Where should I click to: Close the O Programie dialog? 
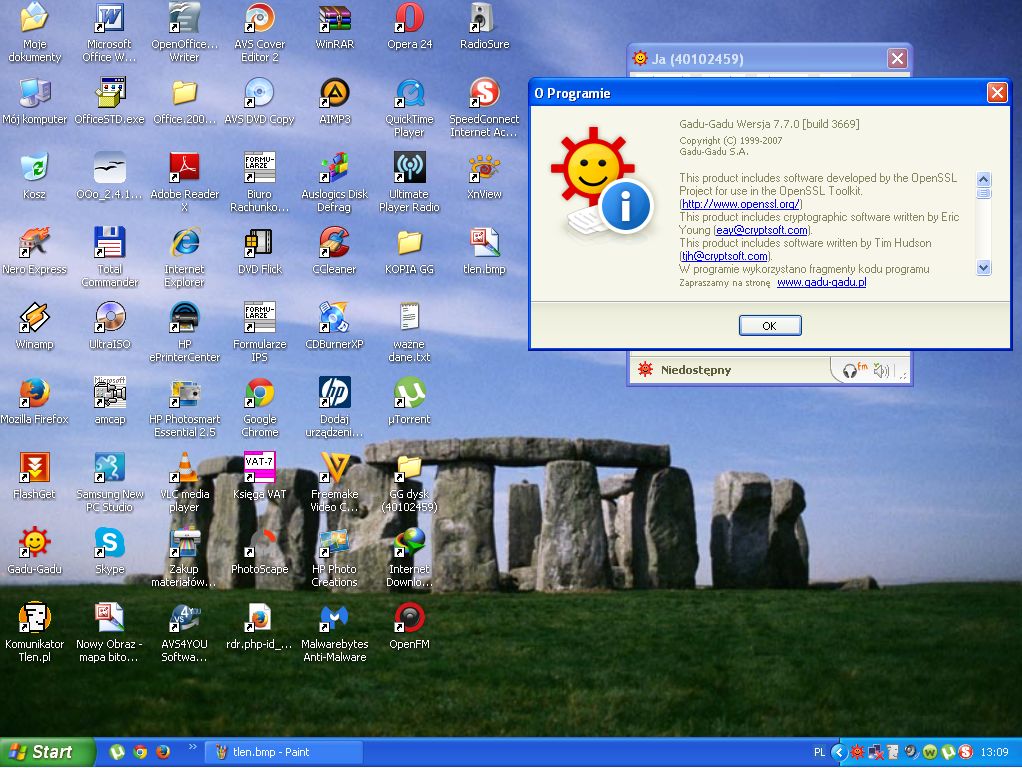tap(997, 93)
